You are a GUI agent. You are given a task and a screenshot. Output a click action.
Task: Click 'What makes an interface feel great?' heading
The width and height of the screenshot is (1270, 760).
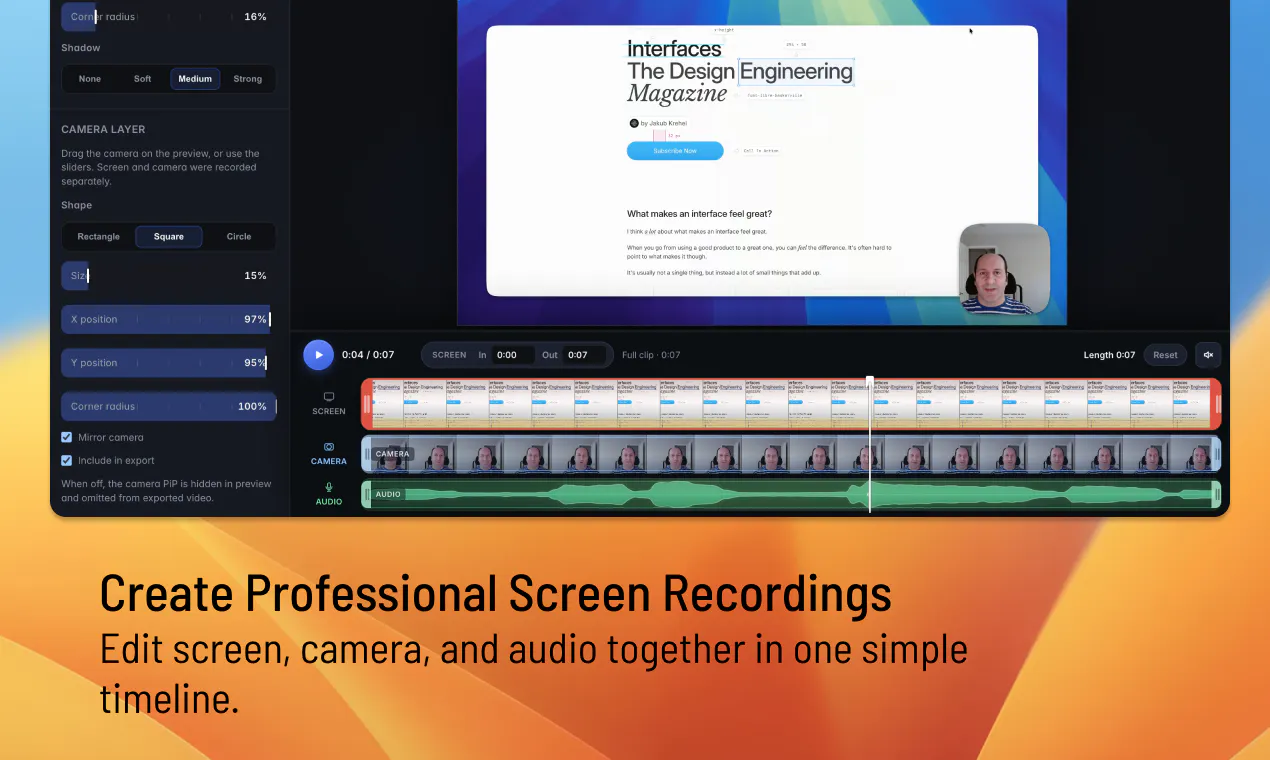pos(699,214)
